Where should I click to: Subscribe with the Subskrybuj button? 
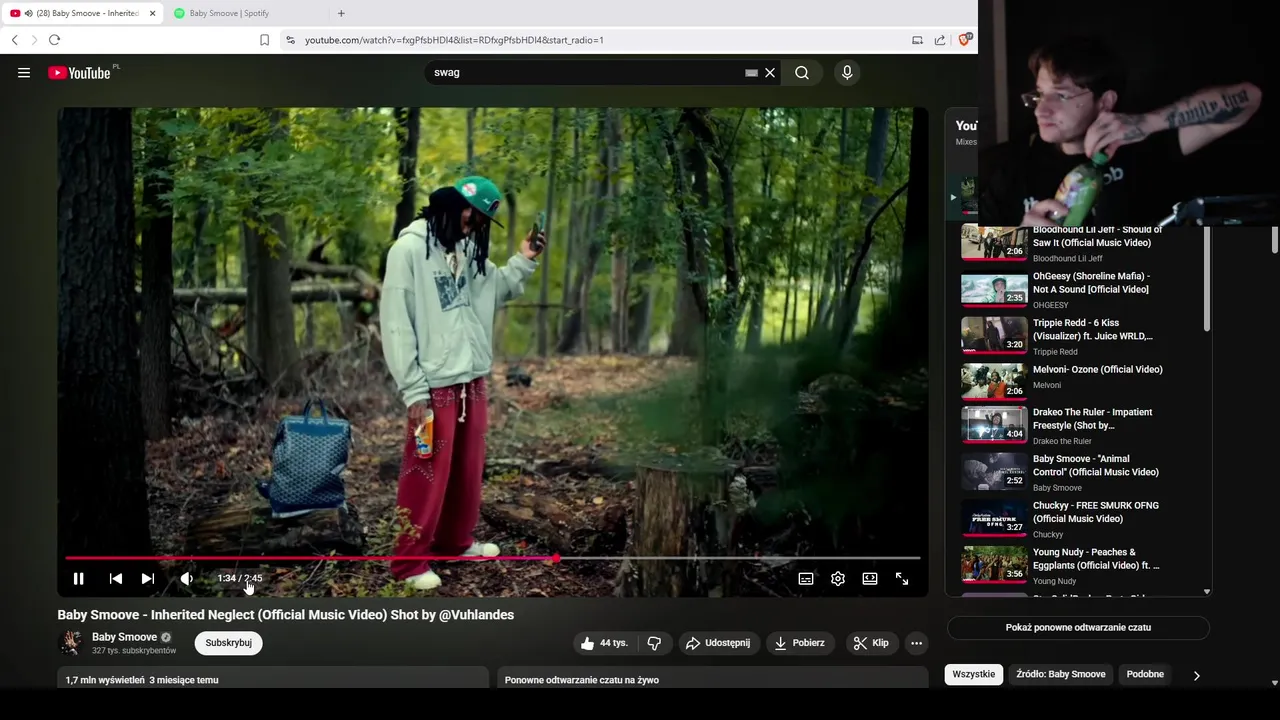point(228,643)
